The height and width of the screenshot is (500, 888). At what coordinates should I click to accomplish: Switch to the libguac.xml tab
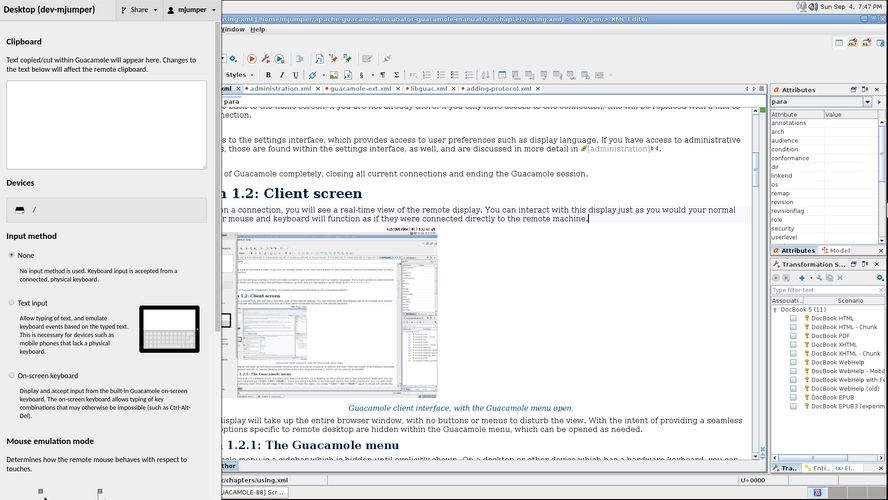(429, 89)
